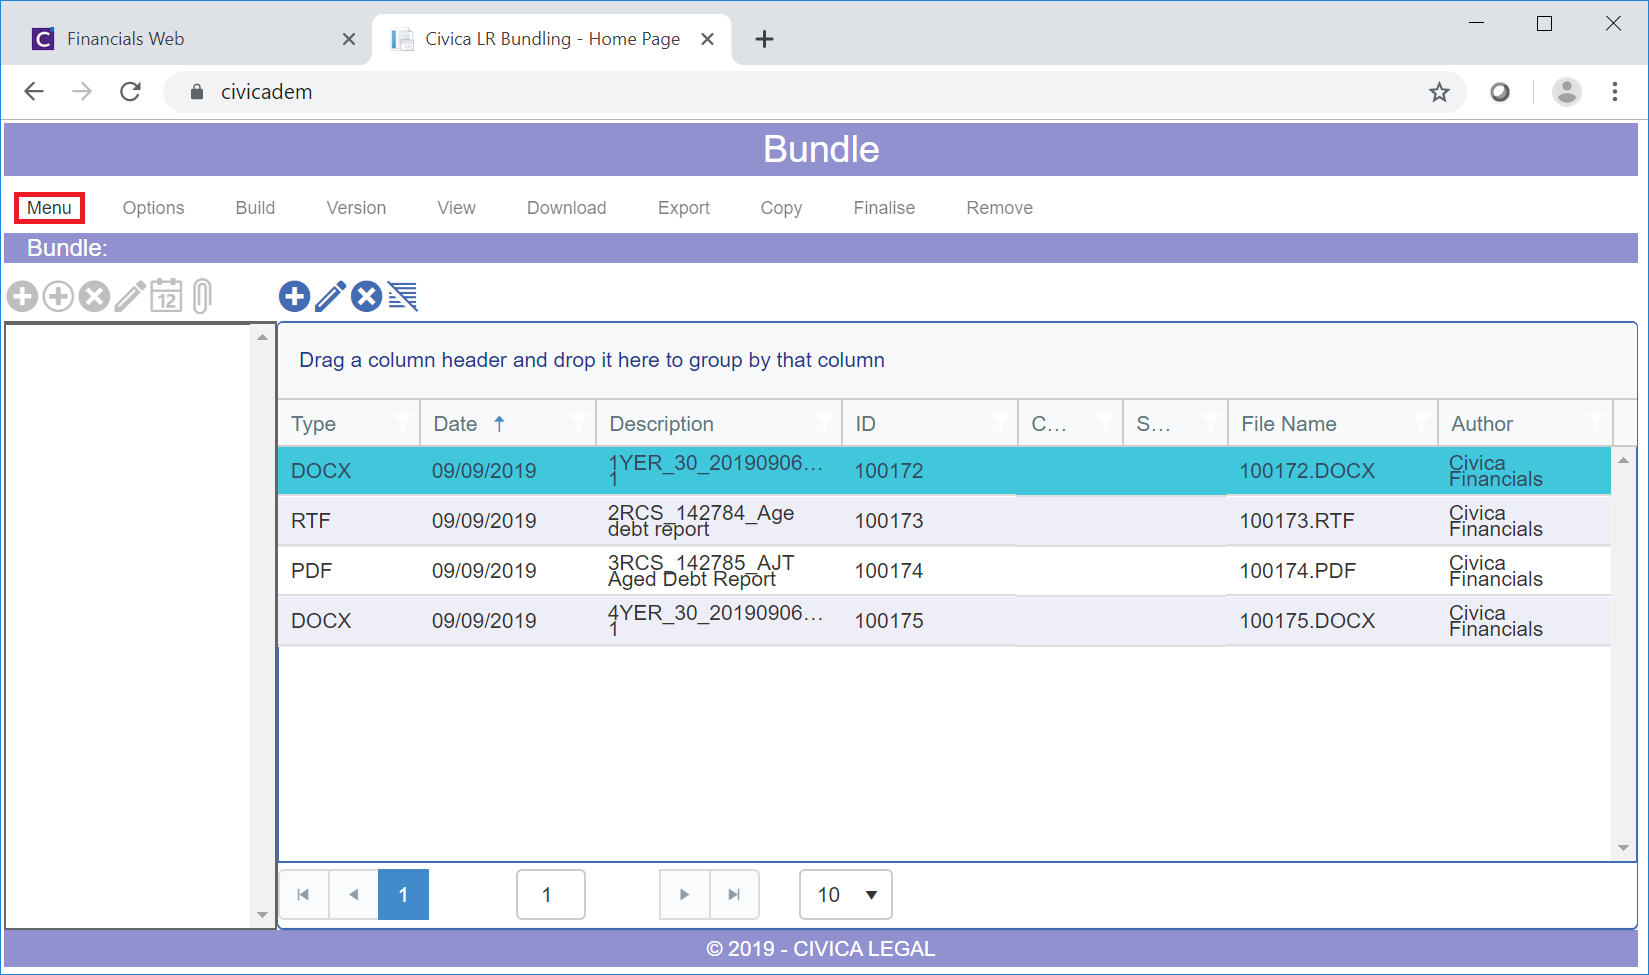The width and height of the screenshot is (1649, 975).
Task: Open the Date column filter icon
Action: (578, 423)
